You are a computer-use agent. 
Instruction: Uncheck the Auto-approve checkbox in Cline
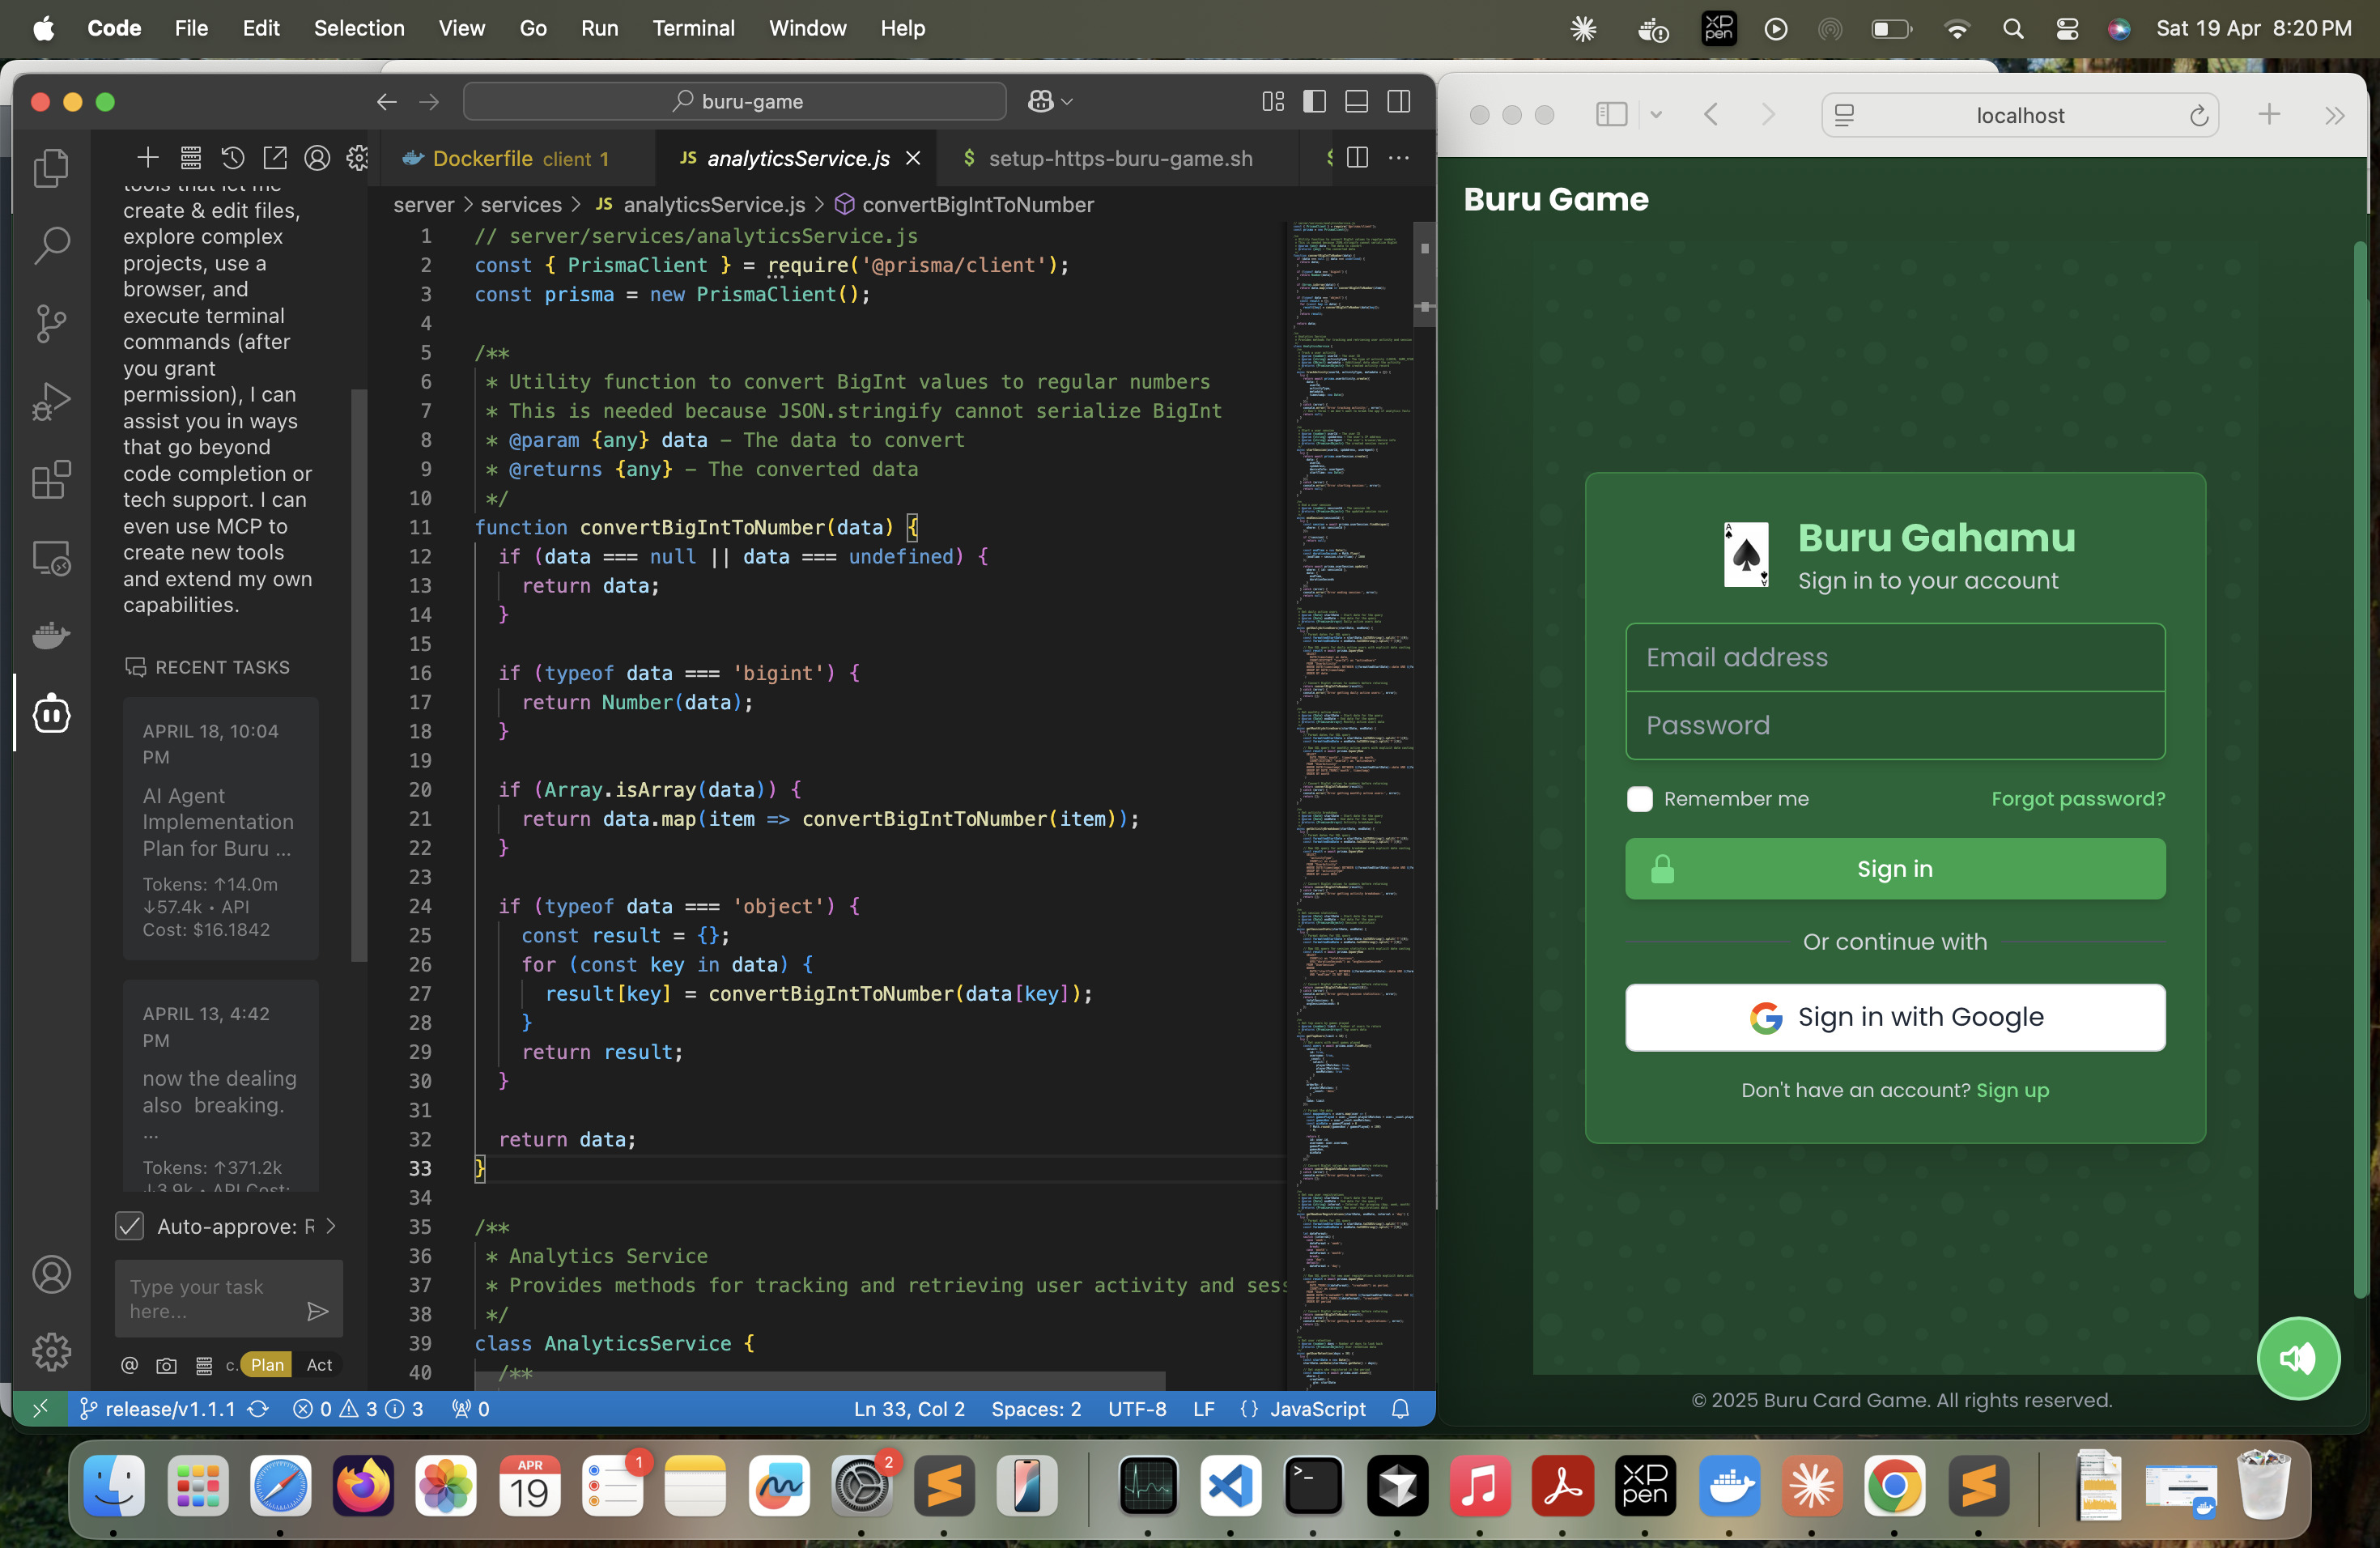pyautogui.click(x=129, y=1226)
